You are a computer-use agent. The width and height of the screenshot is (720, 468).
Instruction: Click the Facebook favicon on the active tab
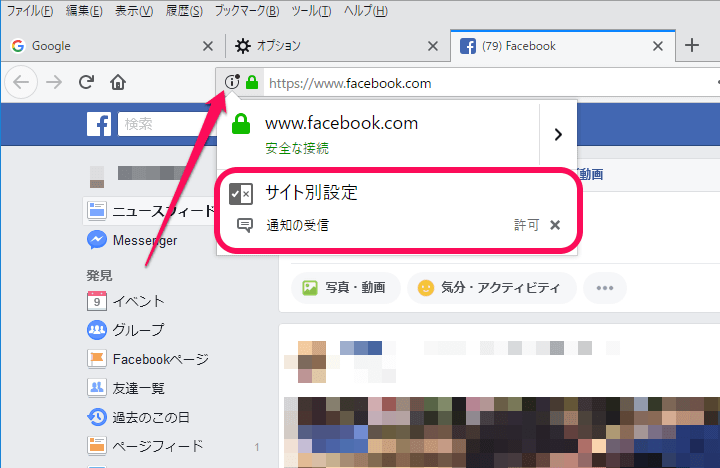tap(467, 46)
